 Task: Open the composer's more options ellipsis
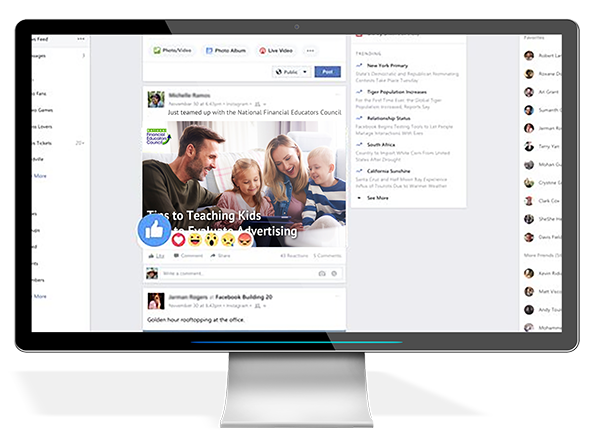click(310, 50)
